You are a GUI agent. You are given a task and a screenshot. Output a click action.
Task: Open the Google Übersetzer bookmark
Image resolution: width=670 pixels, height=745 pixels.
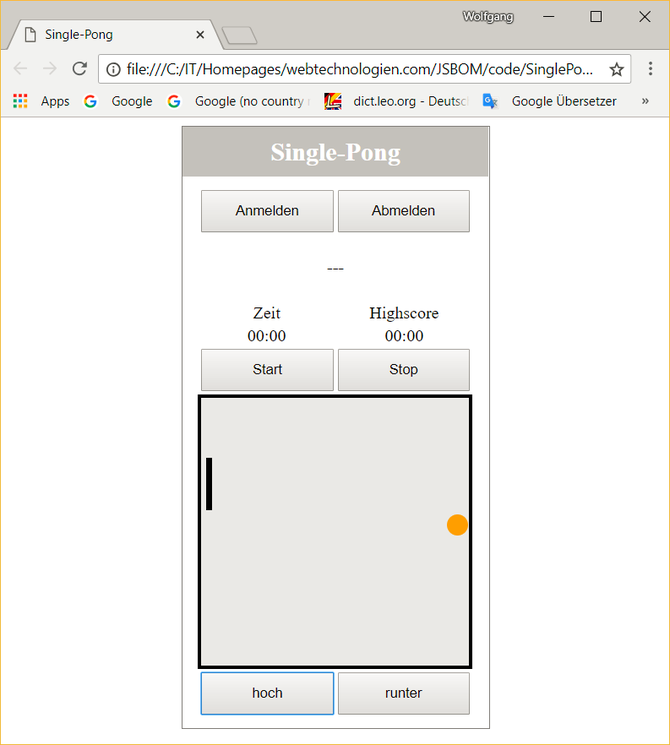[x=549, y=101]
